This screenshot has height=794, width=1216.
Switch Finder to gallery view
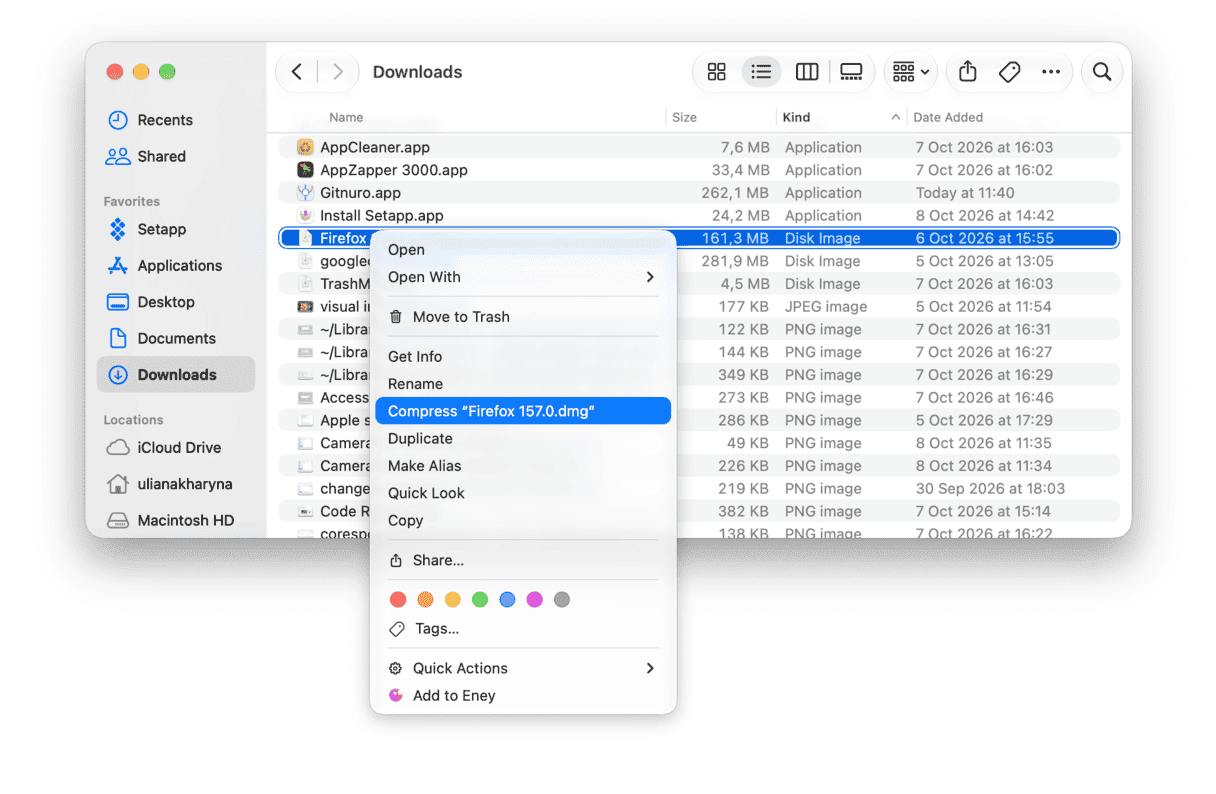point(851,72)
